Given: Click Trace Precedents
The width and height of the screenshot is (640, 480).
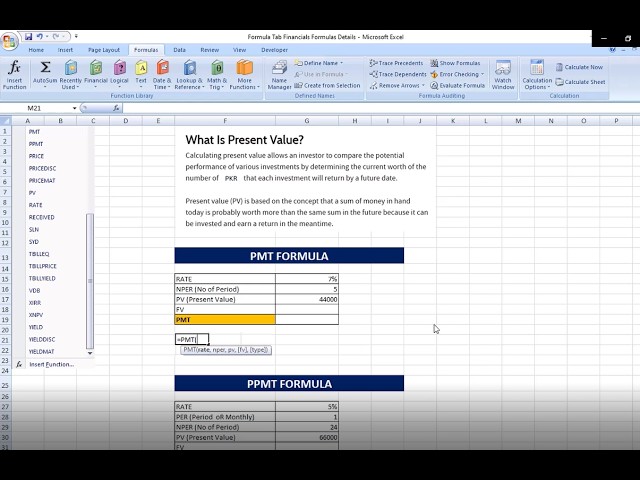Looking at the screenshot, I should (x=396, y=63).
